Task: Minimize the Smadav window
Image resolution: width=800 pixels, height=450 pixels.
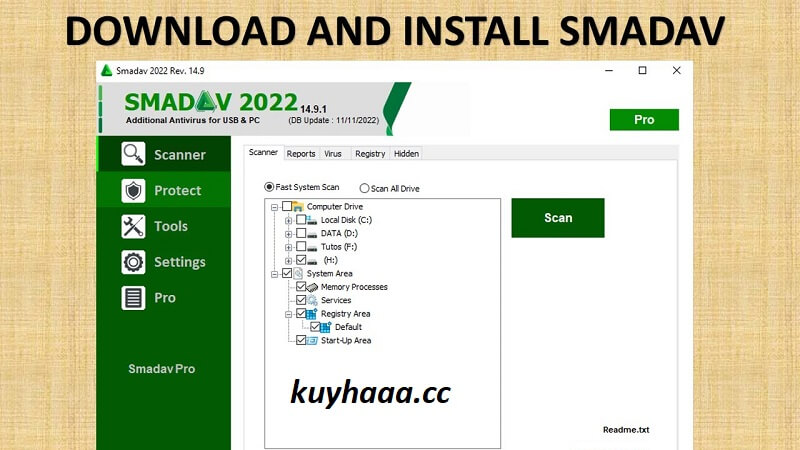Action: 609,70
